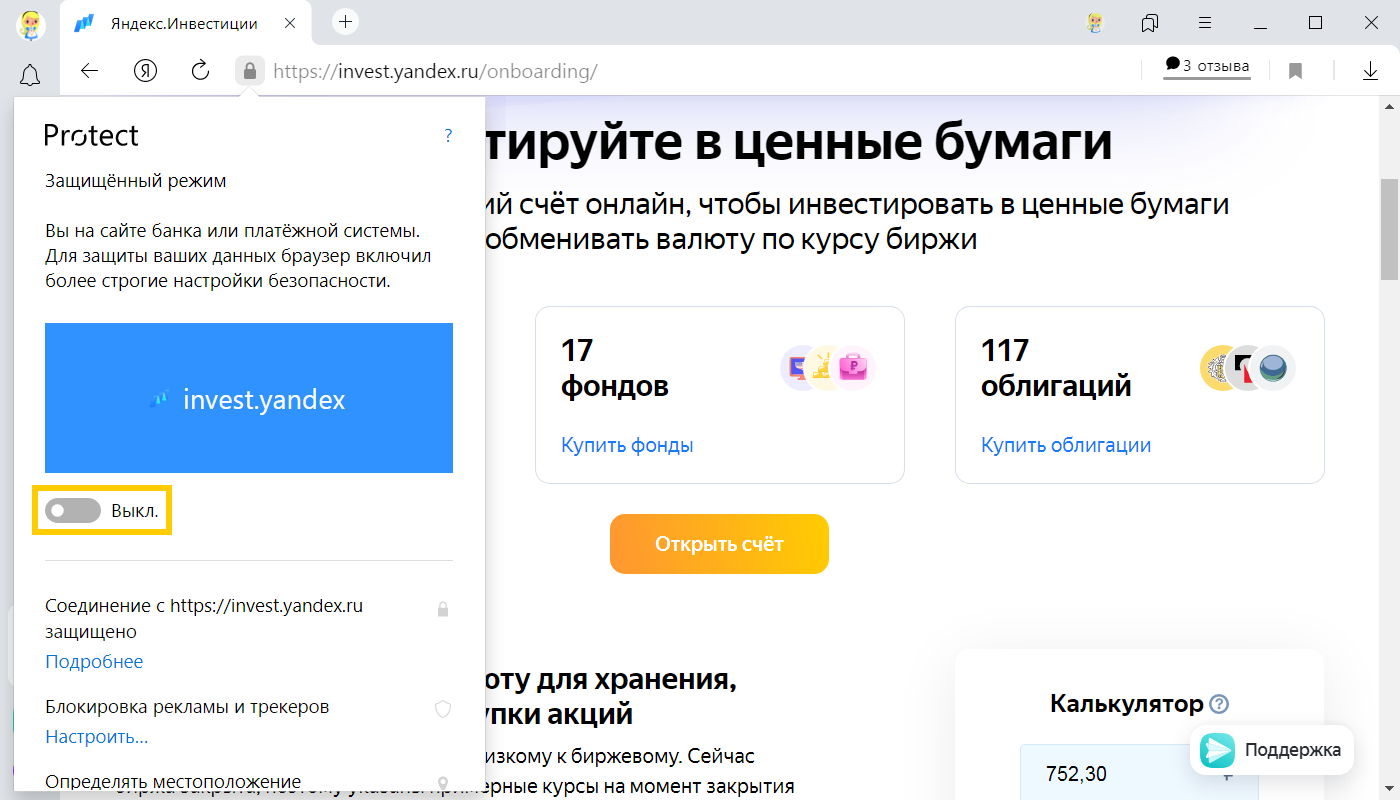Open the downloads arrow icon
1400x800 pixels.
(1370, 71)
